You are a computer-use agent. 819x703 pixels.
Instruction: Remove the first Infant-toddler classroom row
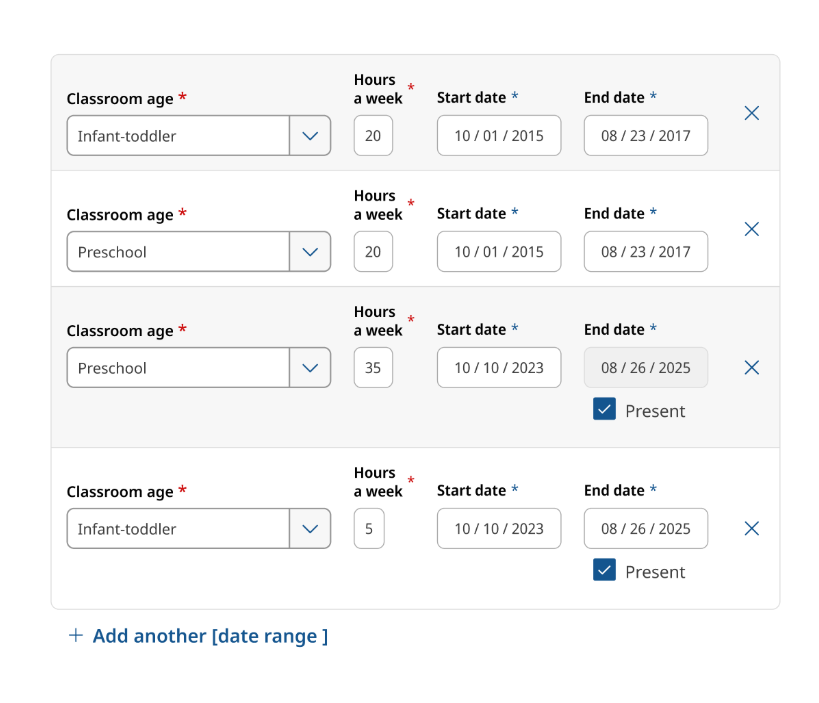(751, 113)
